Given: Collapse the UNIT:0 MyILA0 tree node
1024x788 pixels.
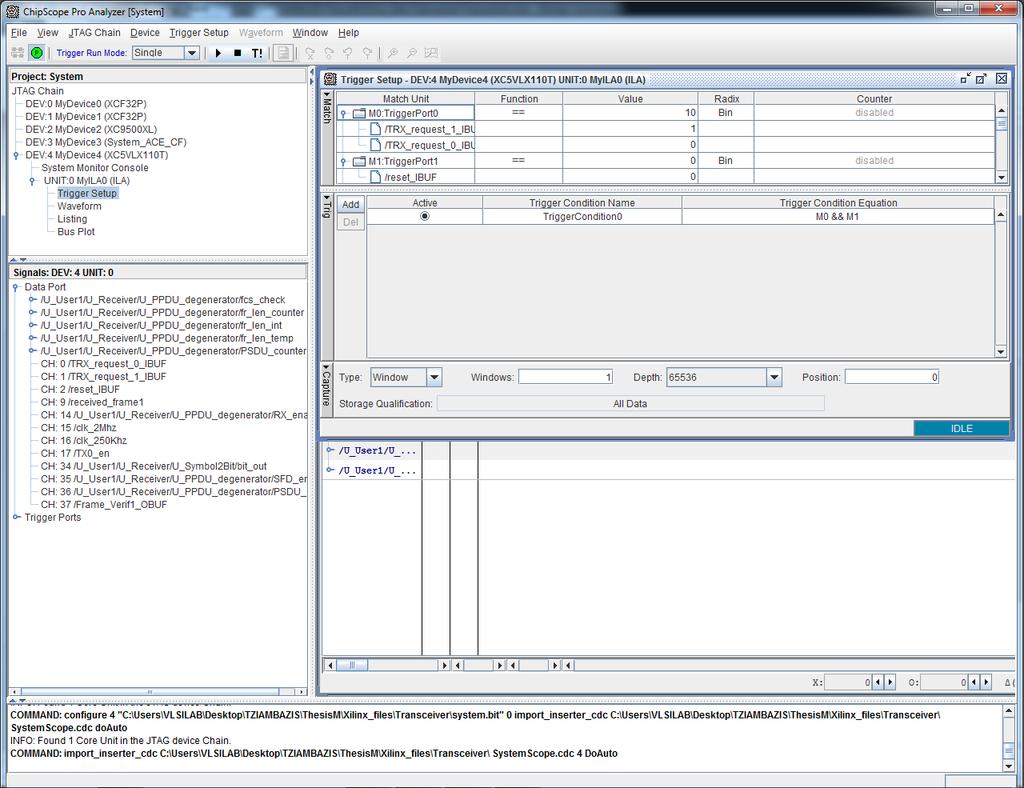Looking at the screenshot, I should pyautogui.click(x=32, y=181).
